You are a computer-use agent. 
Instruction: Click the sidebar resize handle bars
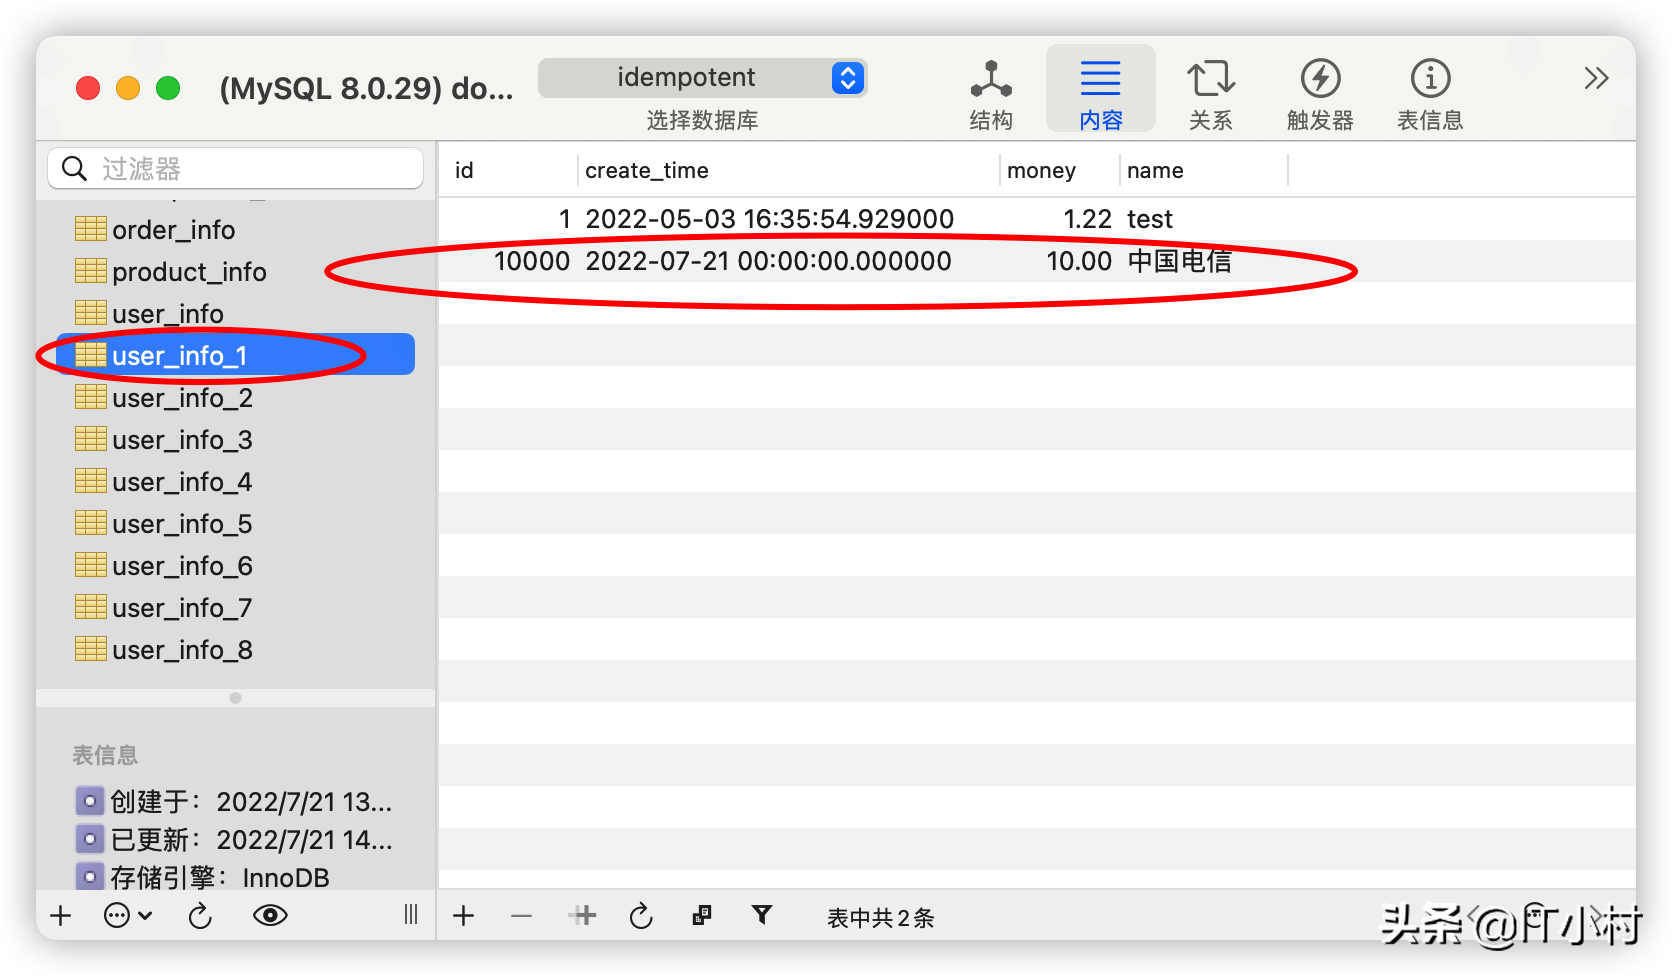point(411,915)
